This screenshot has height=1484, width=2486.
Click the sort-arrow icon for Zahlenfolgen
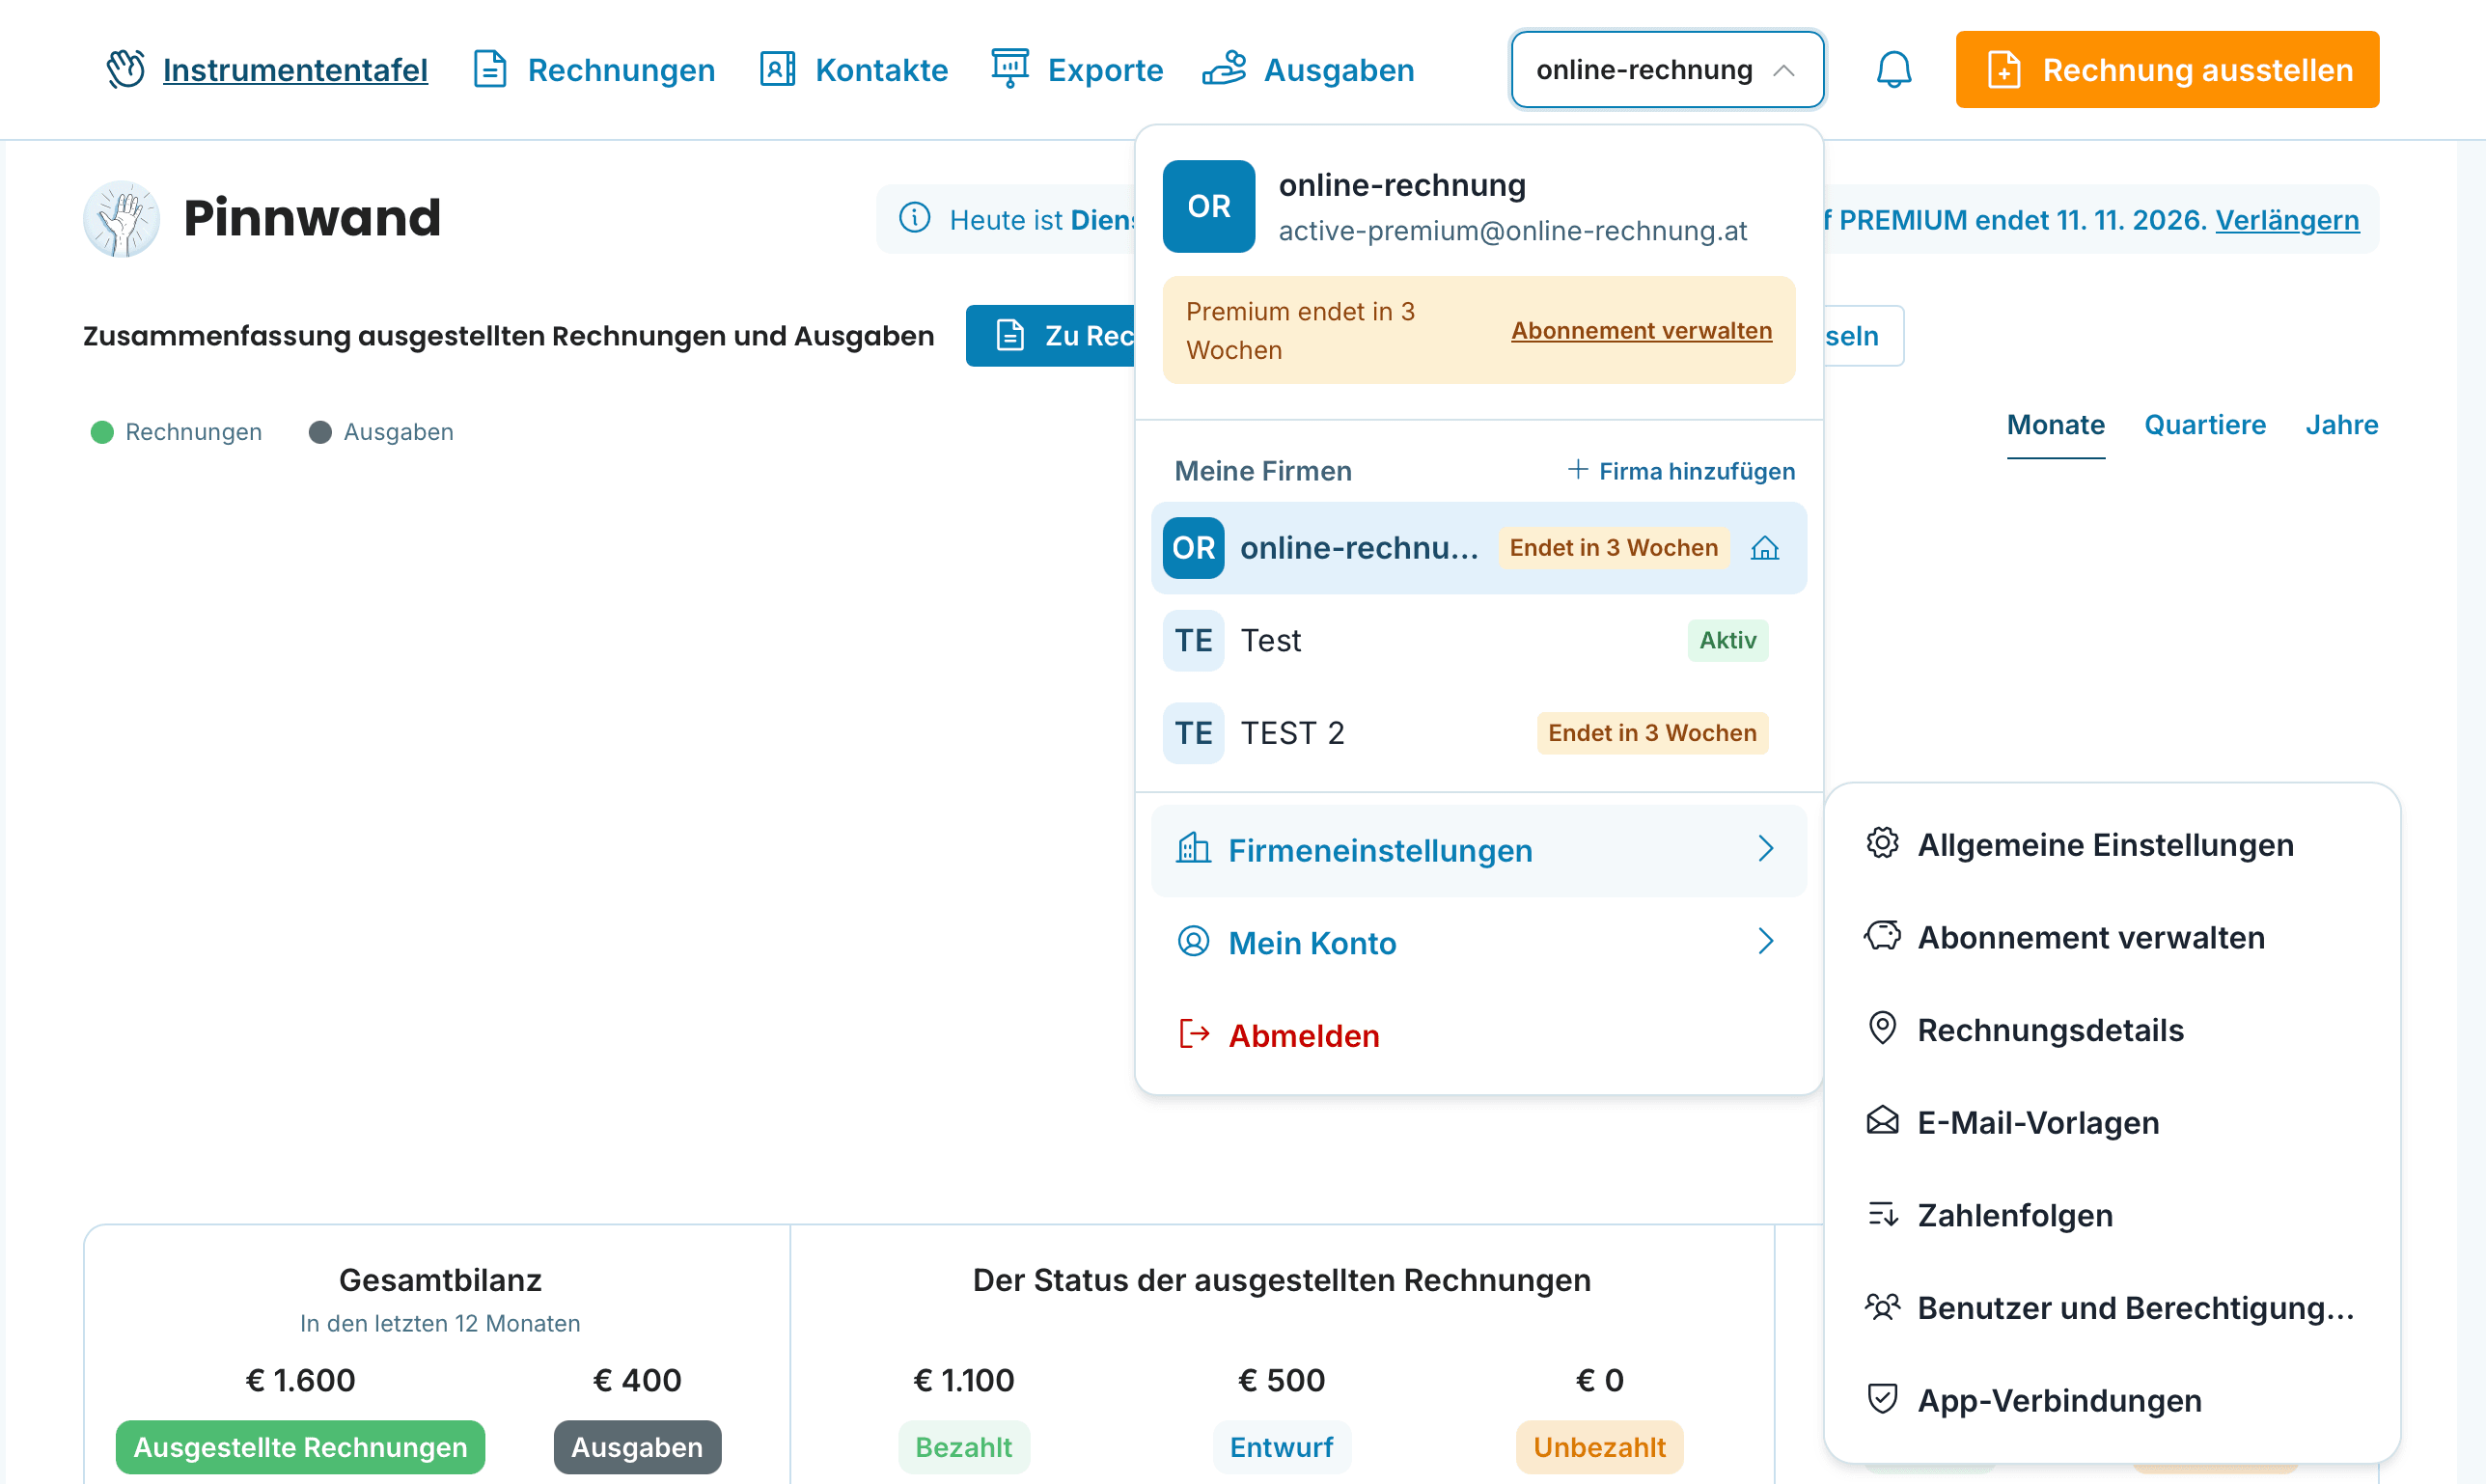pos(1882,1214)
